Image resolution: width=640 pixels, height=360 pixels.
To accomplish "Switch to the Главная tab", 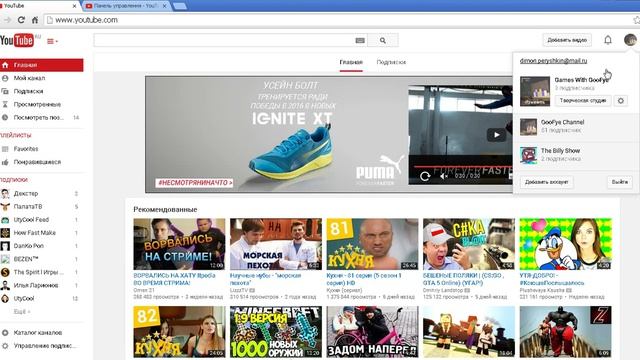I will tap(351, 62).
